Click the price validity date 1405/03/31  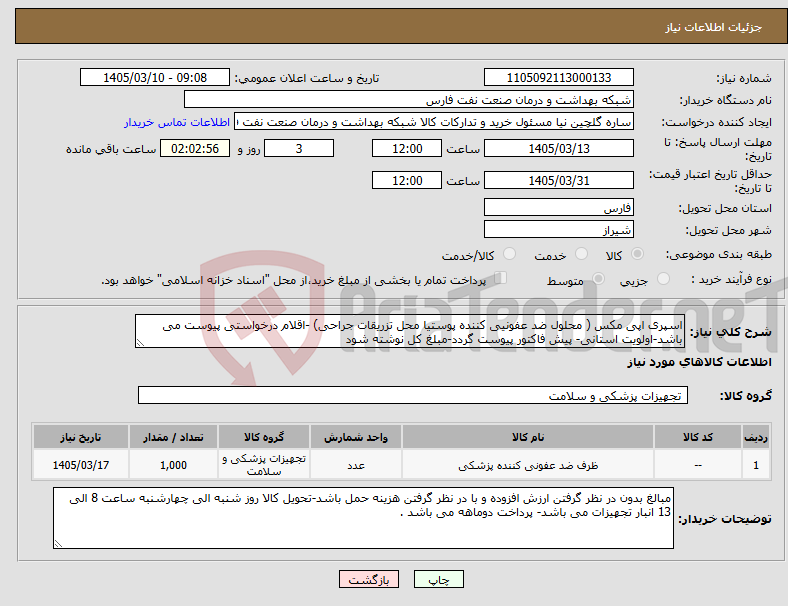[558, 180]
